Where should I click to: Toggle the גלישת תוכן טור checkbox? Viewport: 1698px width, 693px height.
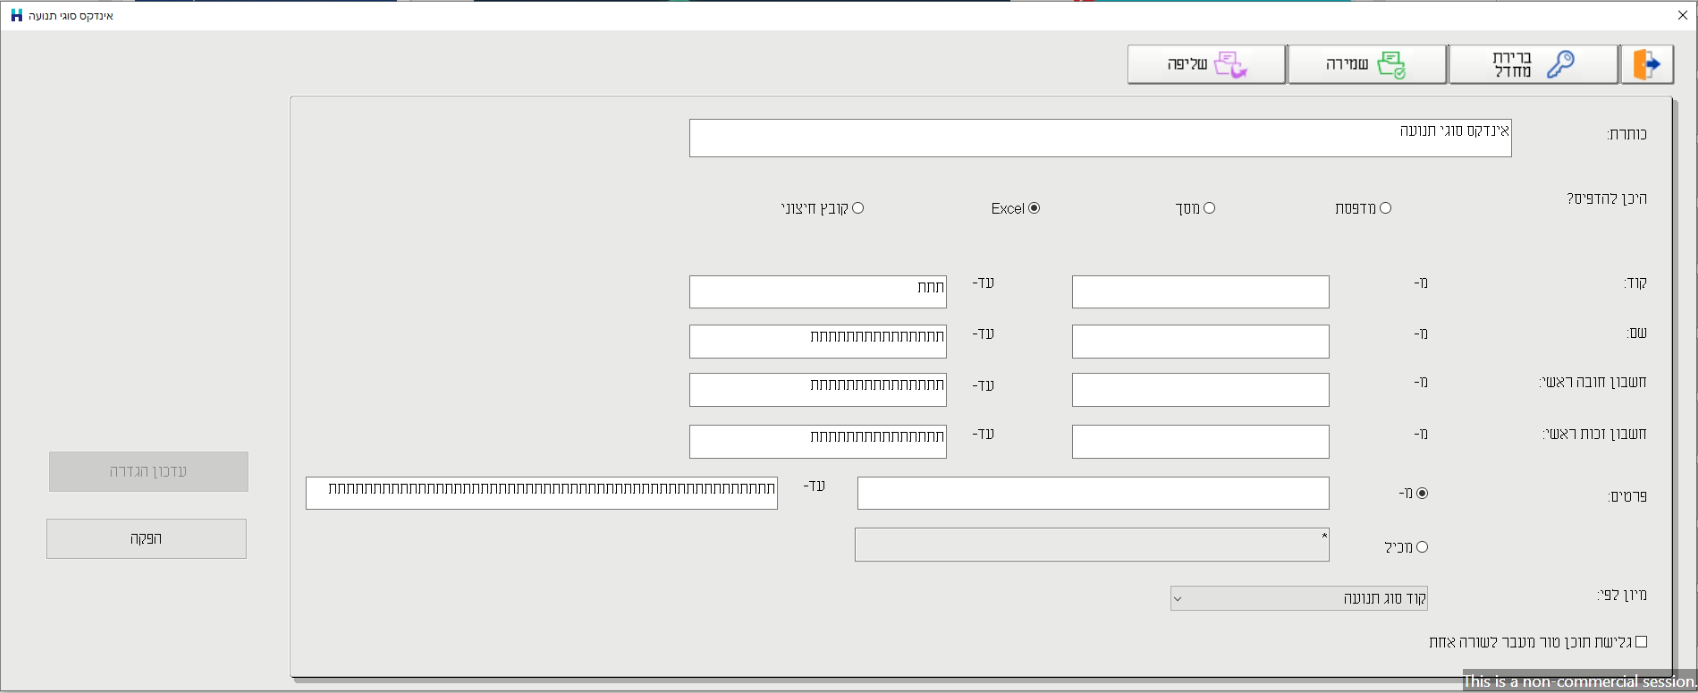pyautogui.click(x=1641, y=642)
